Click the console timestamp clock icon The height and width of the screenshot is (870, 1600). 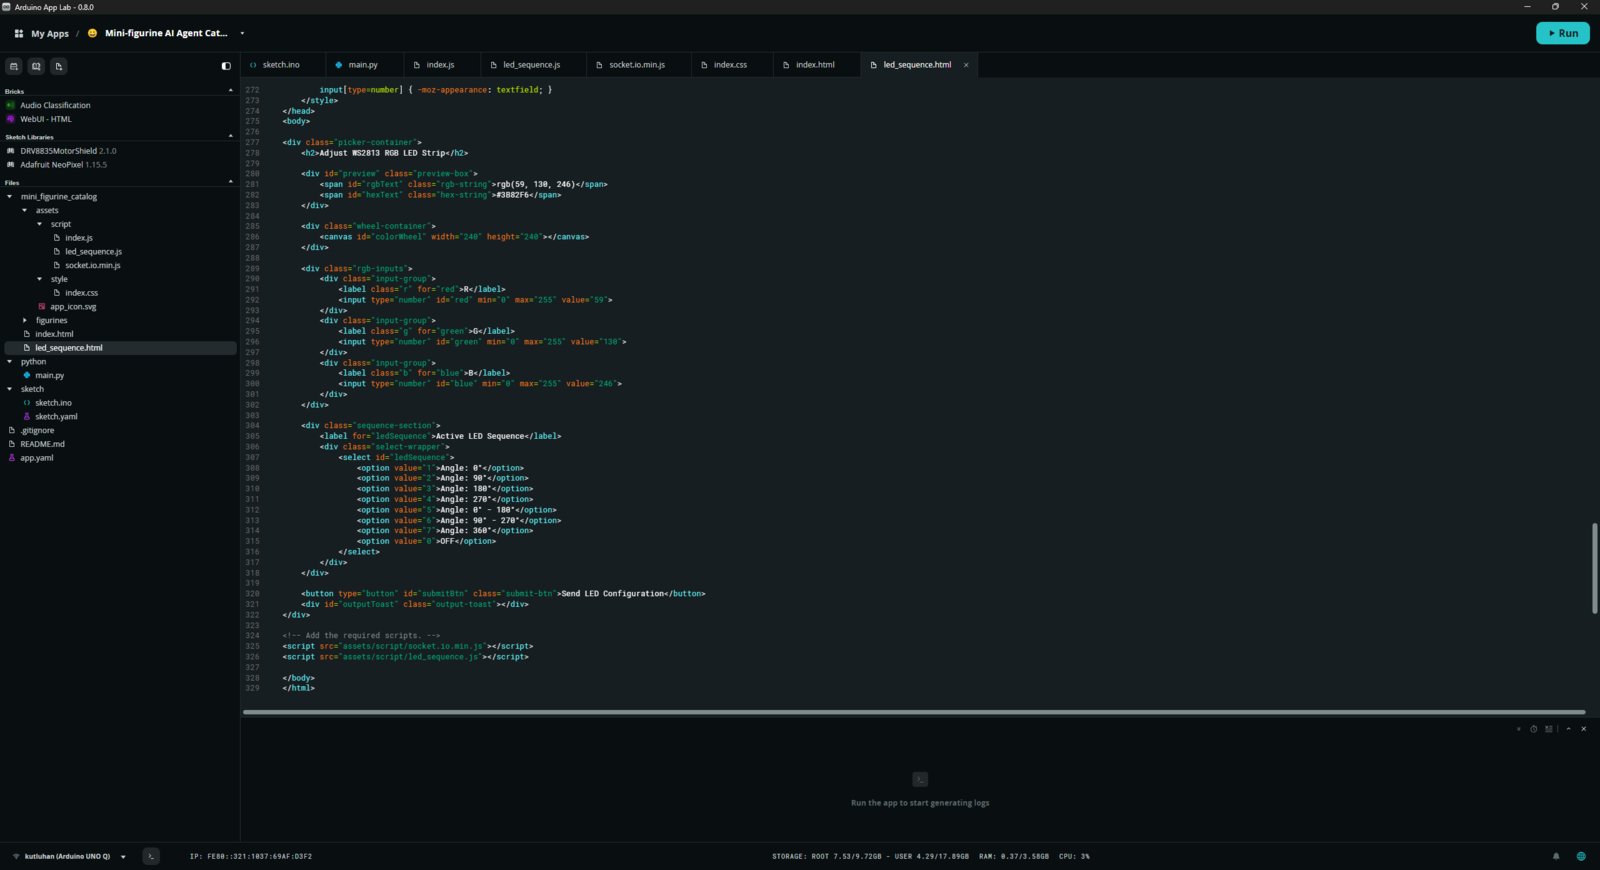(1533, 729)
